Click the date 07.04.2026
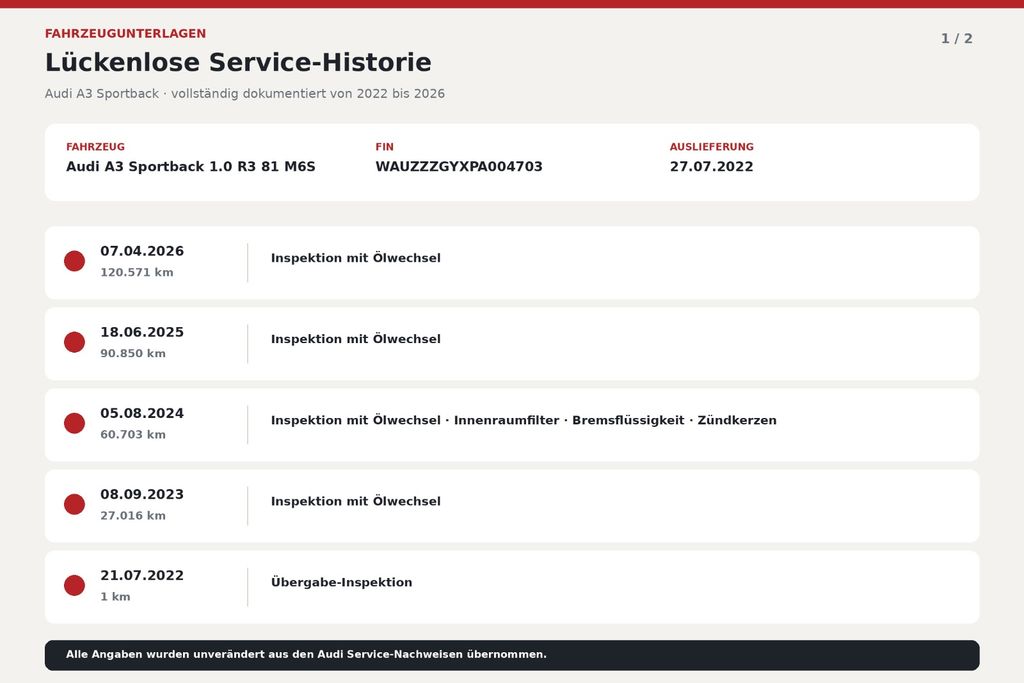This screenshot has height=683, width=1024. click(x=142, y=251)
